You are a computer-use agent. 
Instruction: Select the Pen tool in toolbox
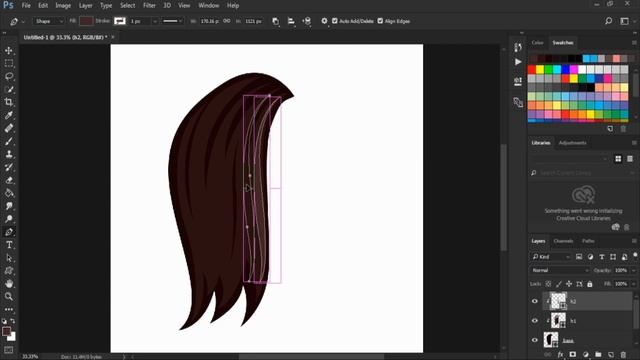[9, 232]
